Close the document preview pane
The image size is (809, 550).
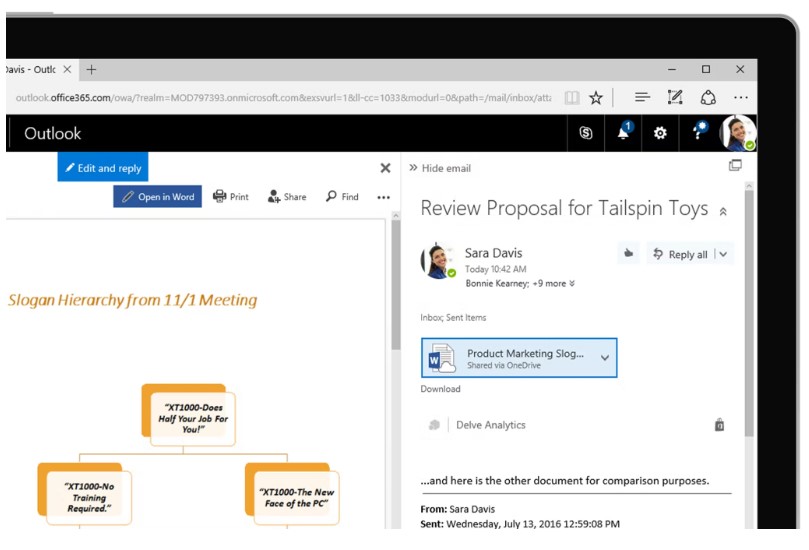point(385,168)
